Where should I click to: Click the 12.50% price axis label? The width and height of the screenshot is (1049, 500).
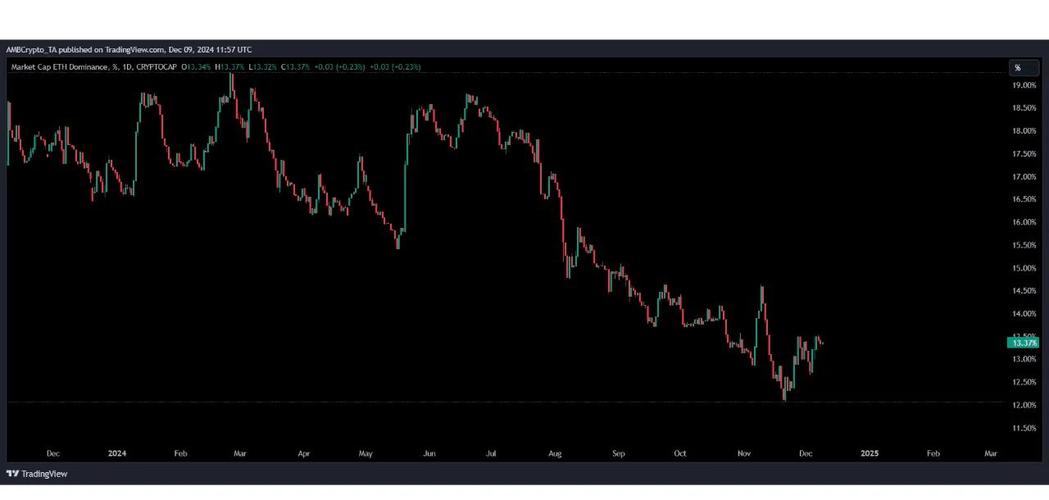click(x=1024, y=382)
